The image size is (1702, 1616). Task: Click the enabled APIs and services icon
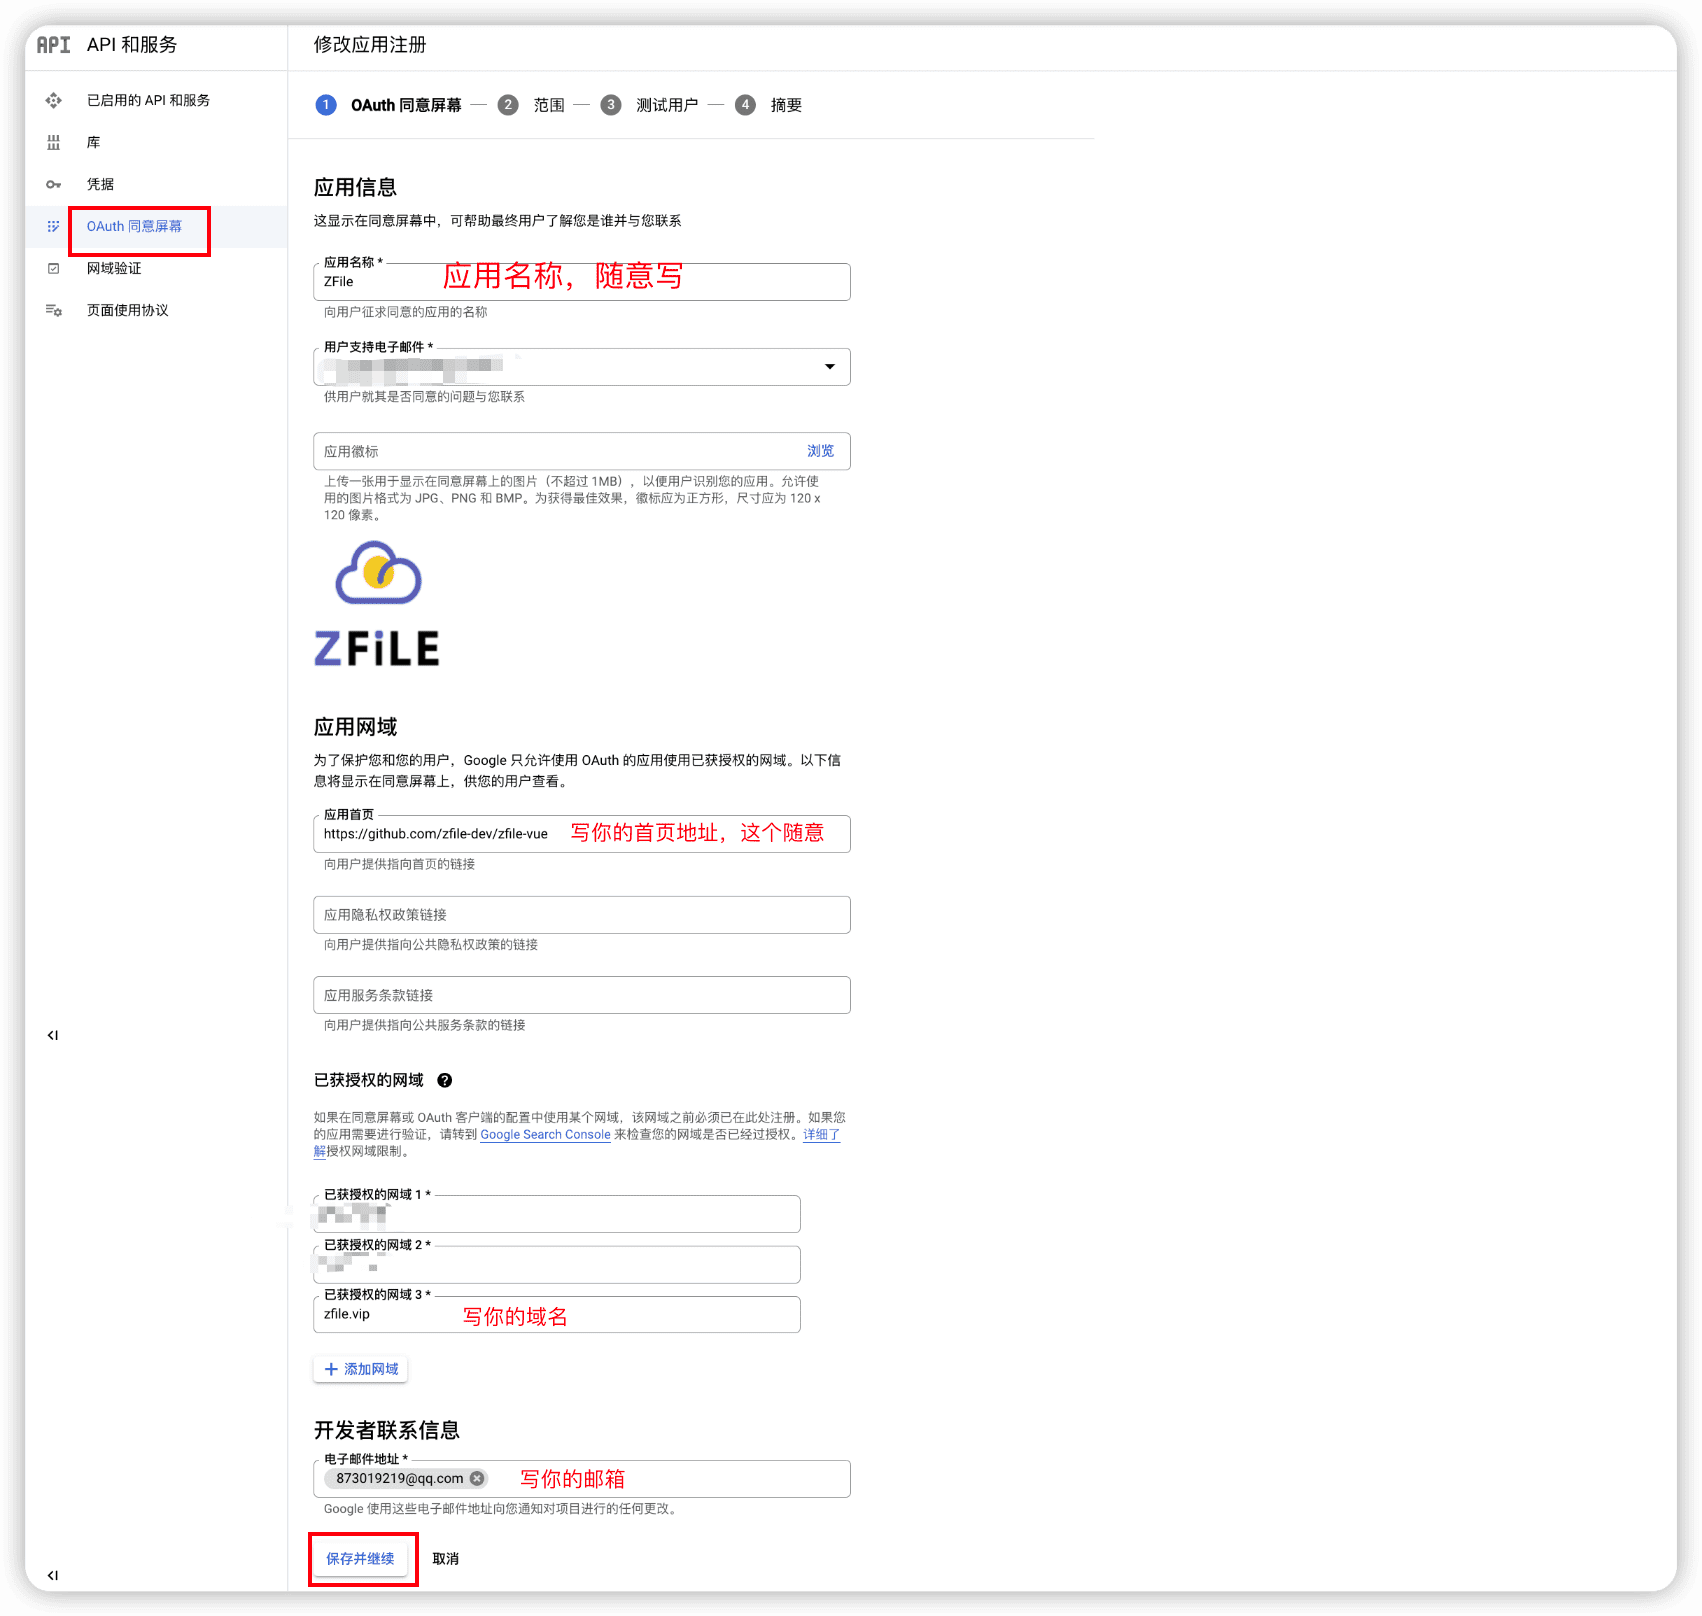54,100
